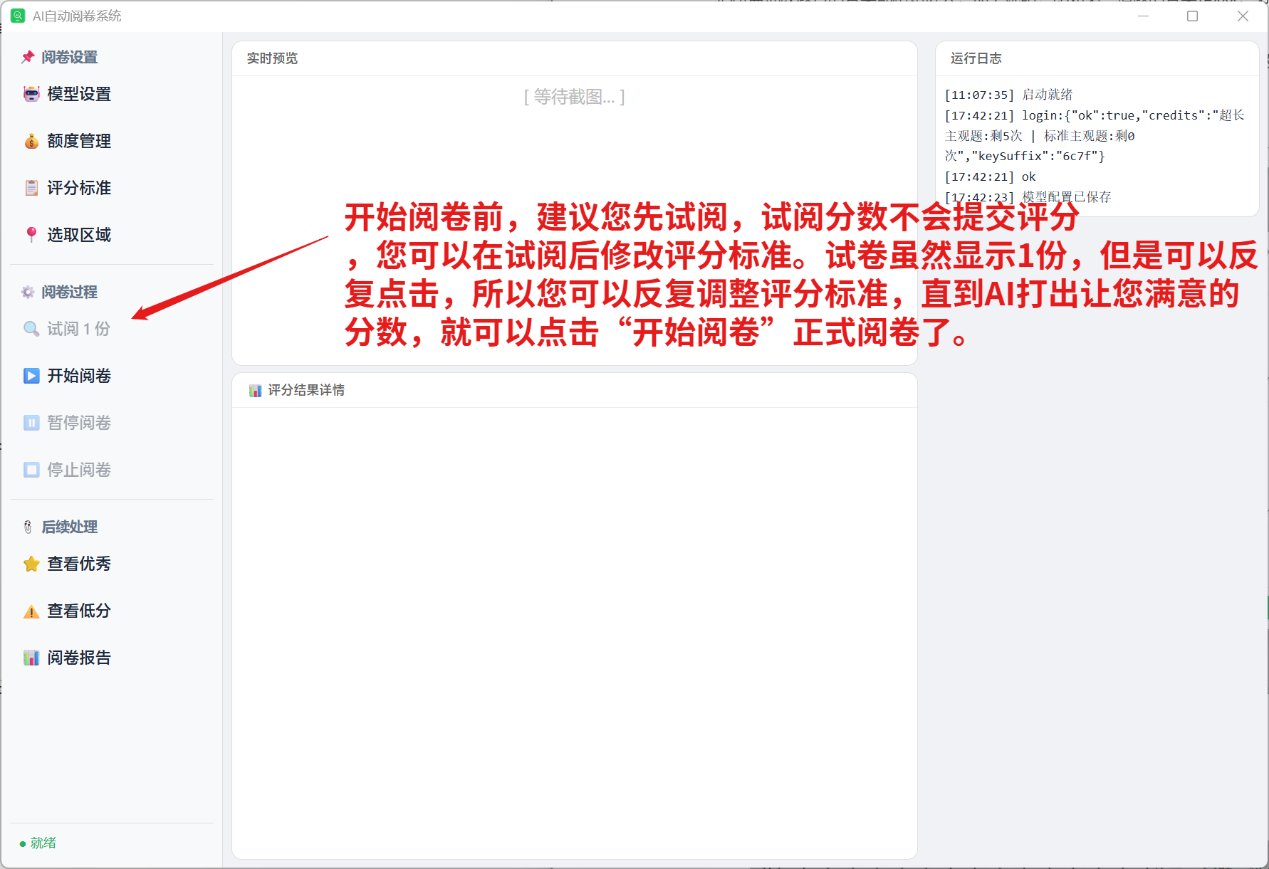Click the money bag icon for 额度管理
Viewport: 1269px width, 869px height.
31,142
